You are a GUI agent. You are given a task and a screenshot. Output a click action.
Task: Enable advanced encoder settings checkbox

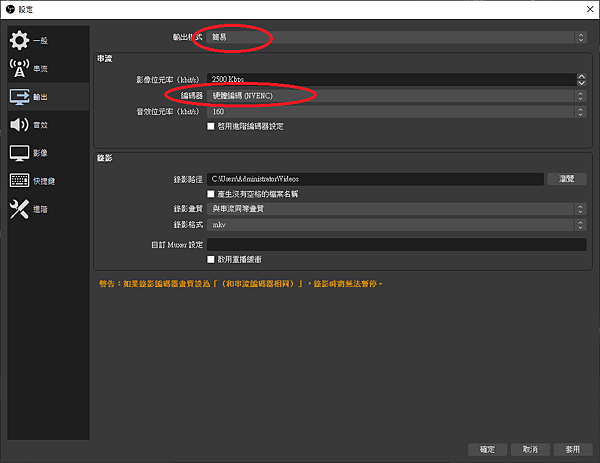click(210, 126)
